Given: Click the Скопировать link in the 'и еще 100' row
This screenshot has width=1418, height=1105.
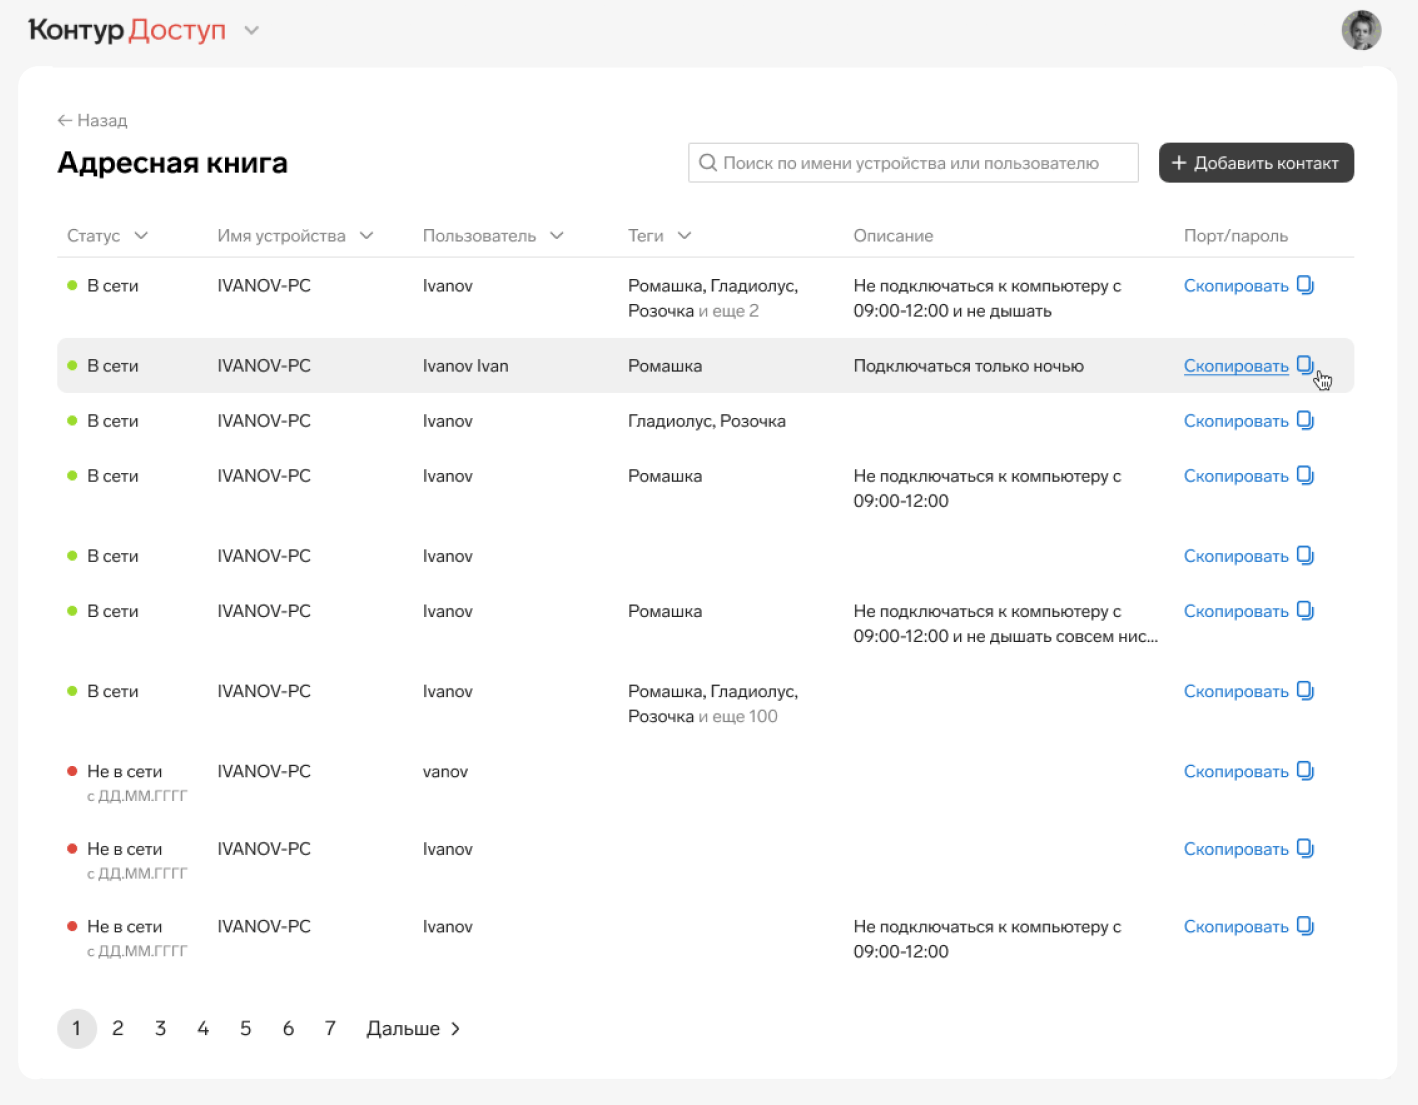Looking at the screenshot, I should (1236, 691).
